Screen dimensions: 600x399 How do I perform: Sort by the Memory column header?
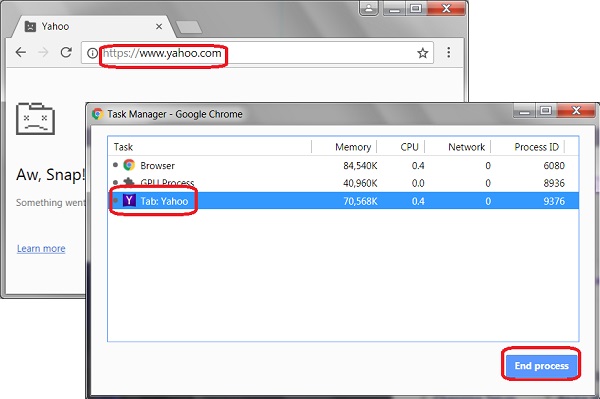(x=344, y=147)
